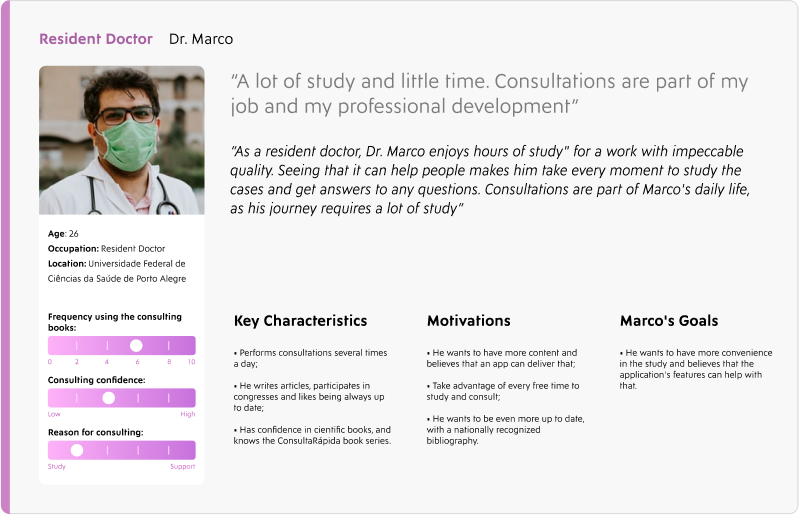This screenshot has width=799, height=515.
Task: Click the frequency slider white knob
Action: click(x=136, y=346)
